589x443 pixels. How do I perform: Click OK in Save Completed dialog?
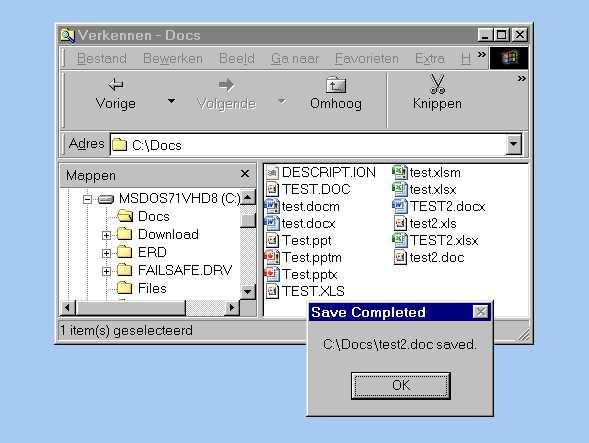click(x=401, y=386)
